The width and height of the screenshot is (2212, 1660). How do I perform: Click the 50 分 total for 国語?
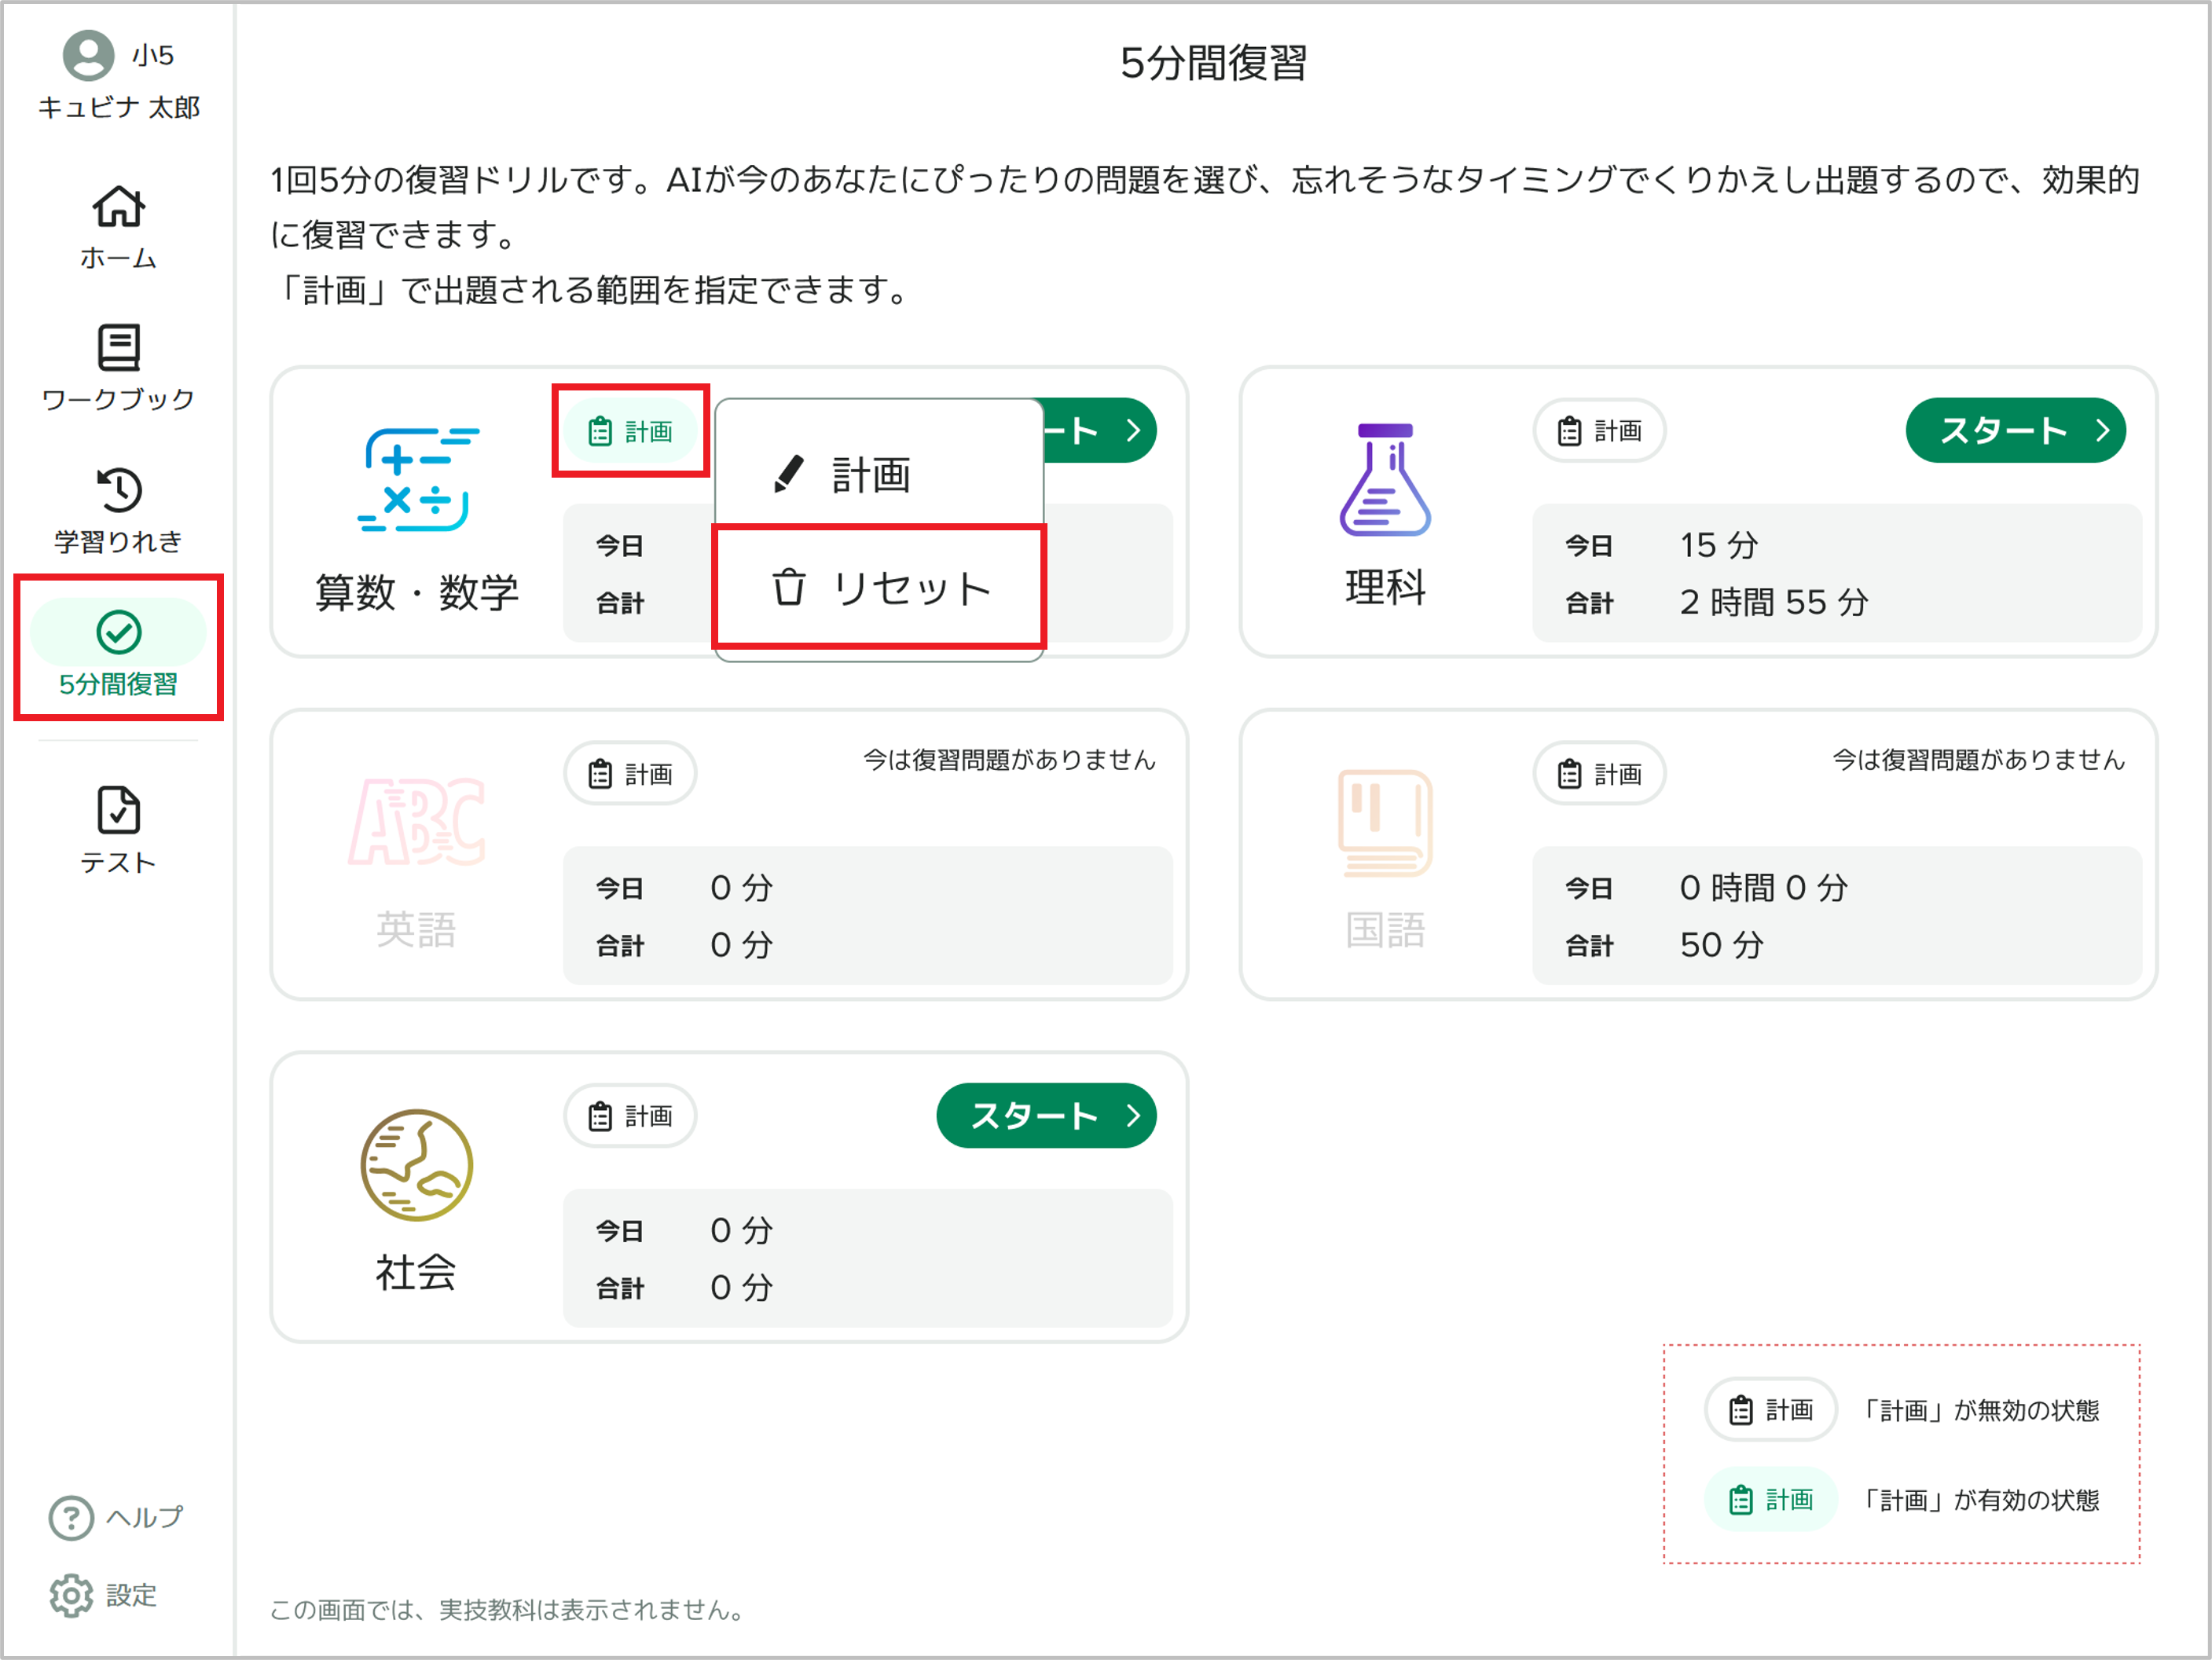(x=1721, y=945)
